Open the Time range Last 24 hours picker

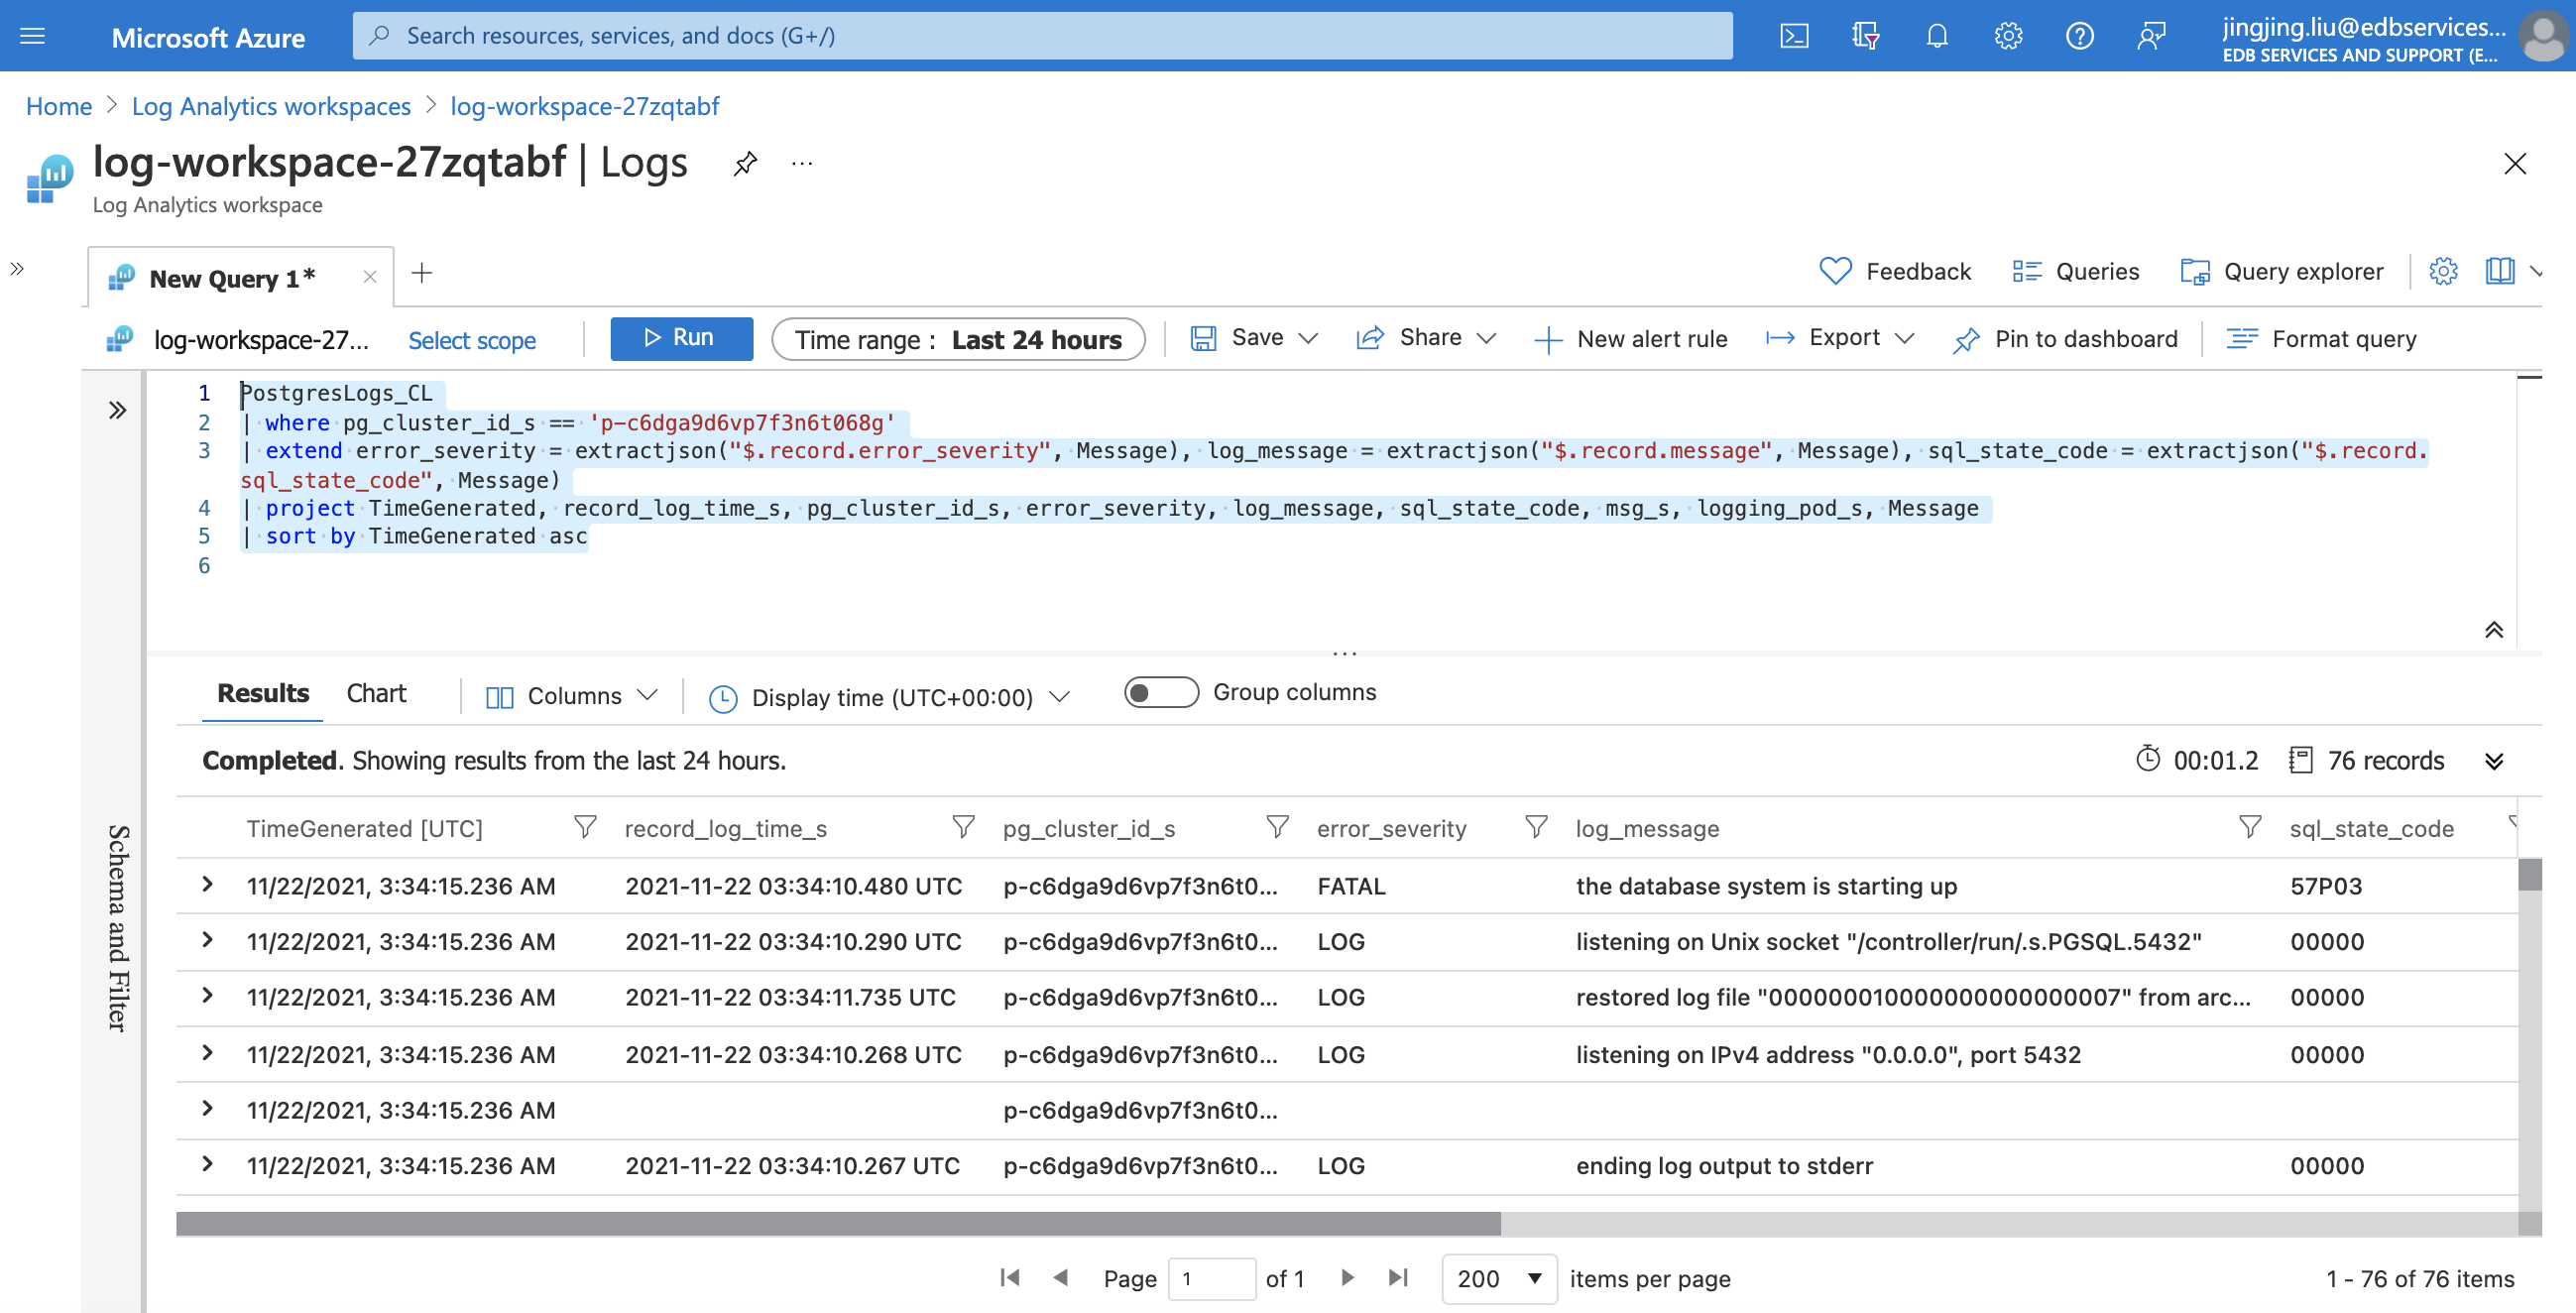[x=958, y=340]
